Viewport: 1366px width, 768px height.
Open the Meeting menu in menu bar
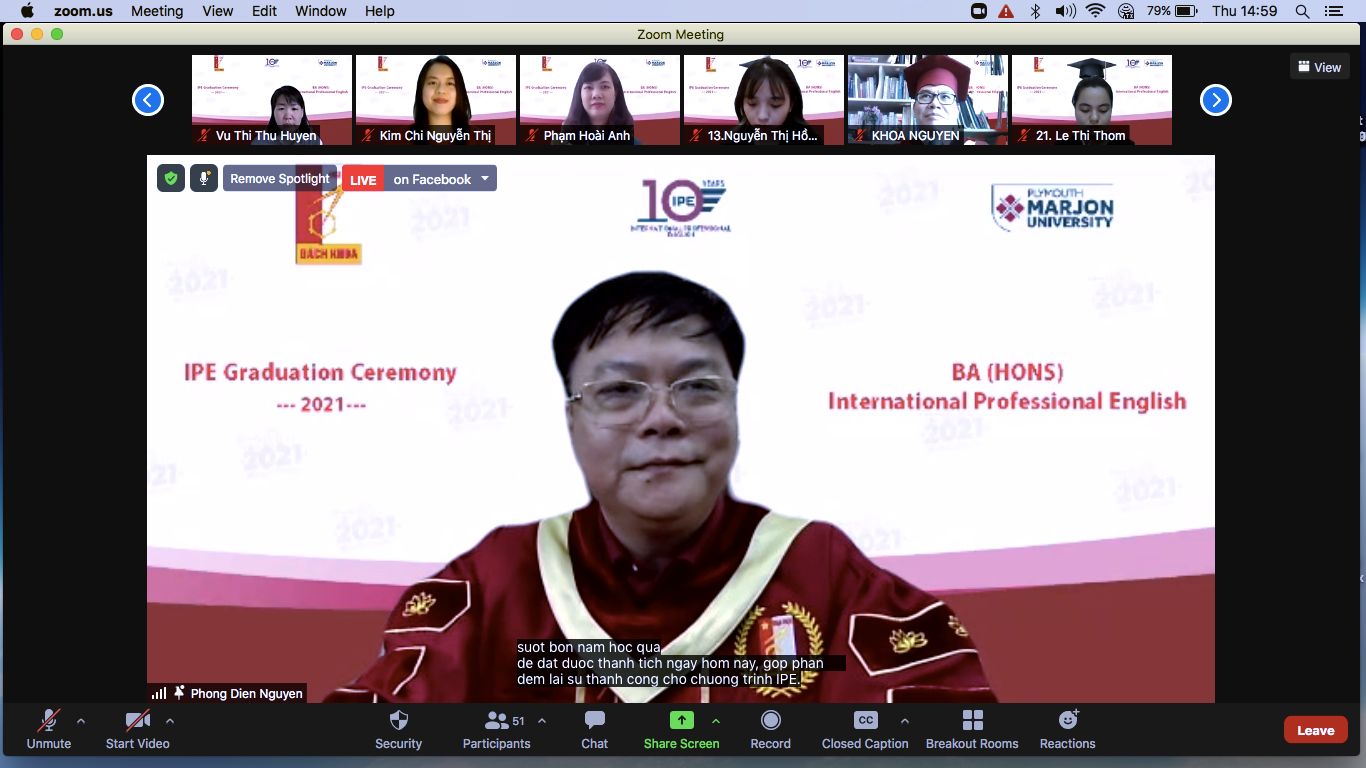click(157, 11)
